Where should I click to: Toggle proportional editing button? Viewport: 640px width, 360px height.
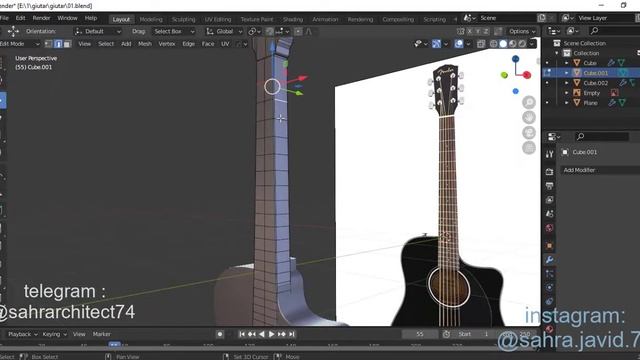point(298,31)
